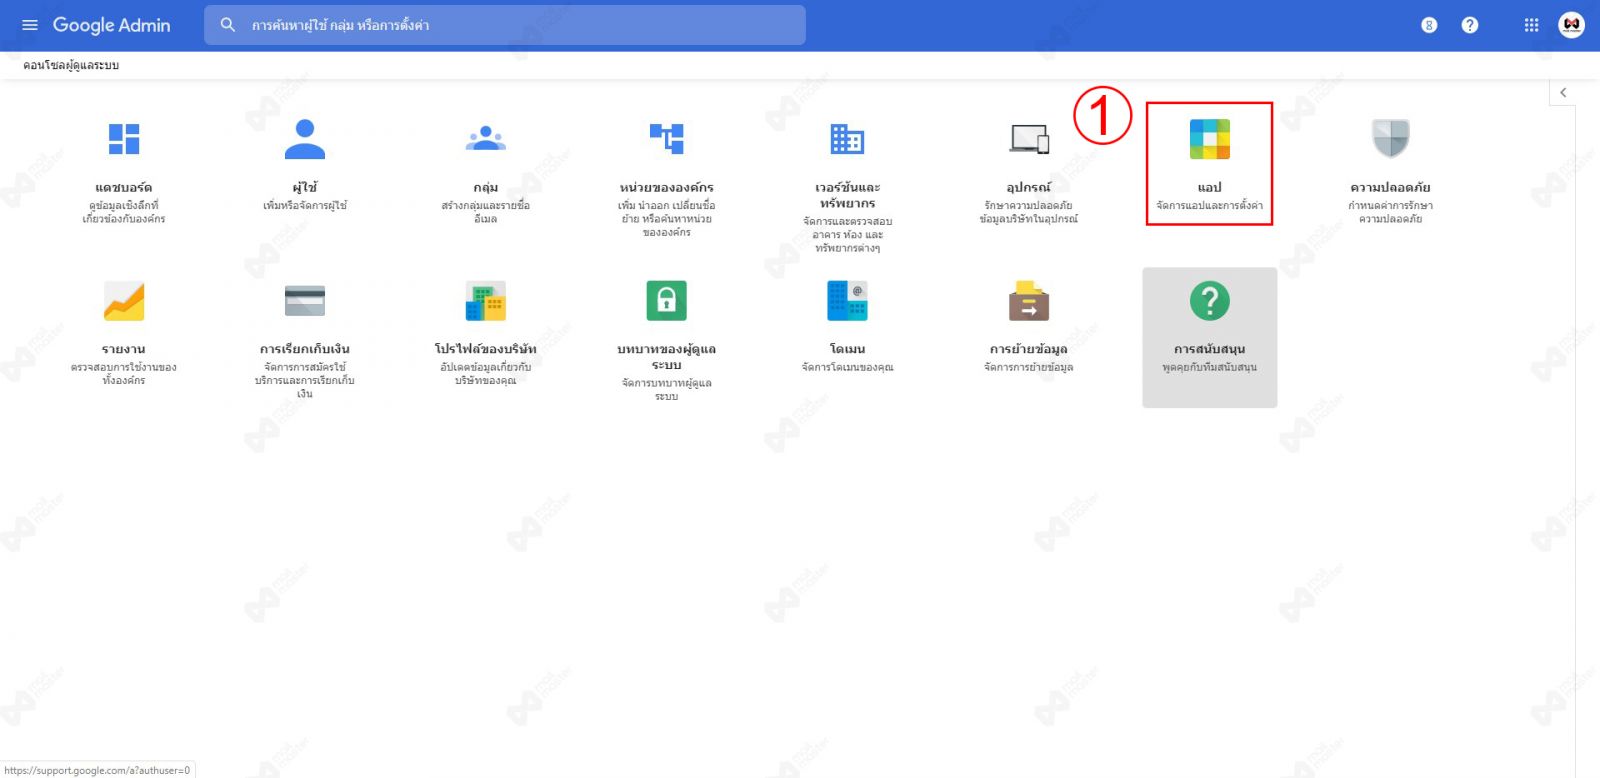Click the การเรียกเก็บเงิน title text

tap(305, 350)
